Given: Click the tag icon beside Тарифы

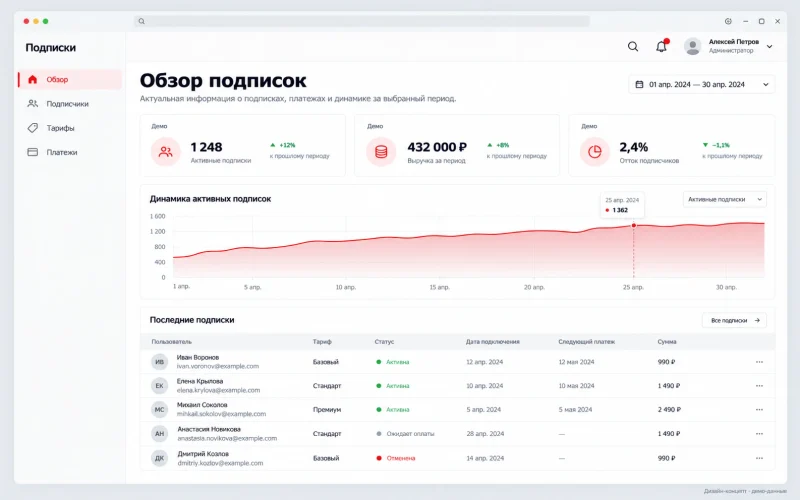Looking at the screenshot, I should click(33, 128).
